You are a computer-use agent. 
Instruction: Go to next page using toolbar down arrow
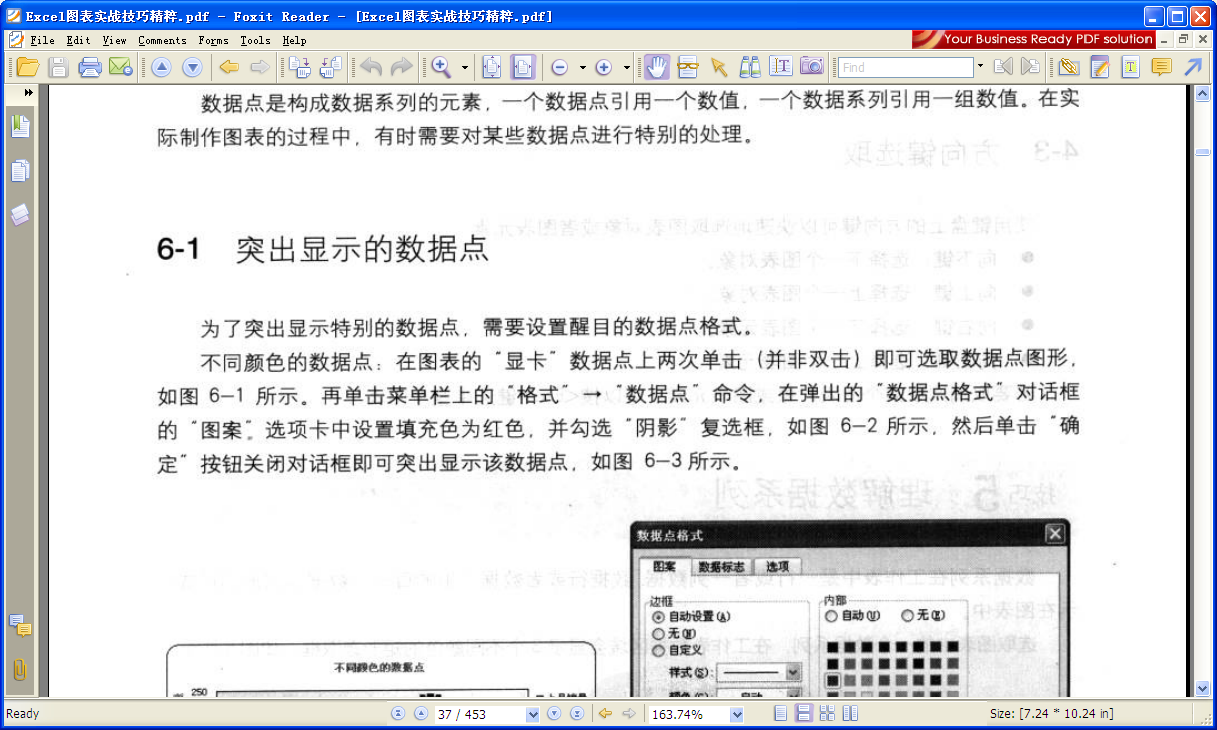(192, 67)
